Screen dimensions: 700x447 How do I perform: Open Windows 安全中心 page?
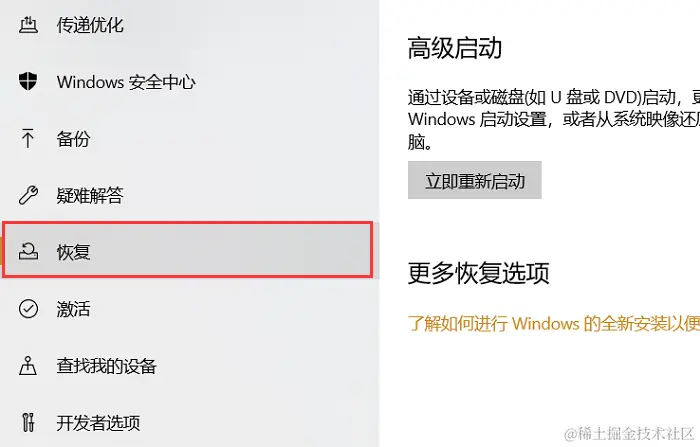126,82
